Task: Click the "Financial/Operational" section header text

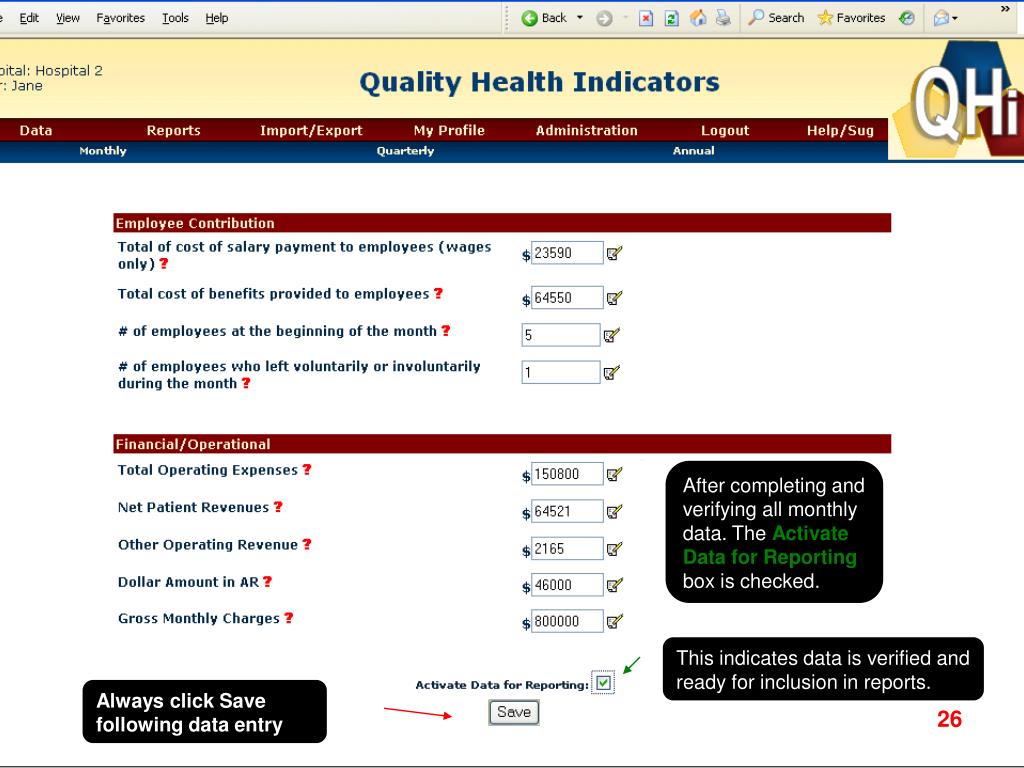Action: (x=193, y=444)
